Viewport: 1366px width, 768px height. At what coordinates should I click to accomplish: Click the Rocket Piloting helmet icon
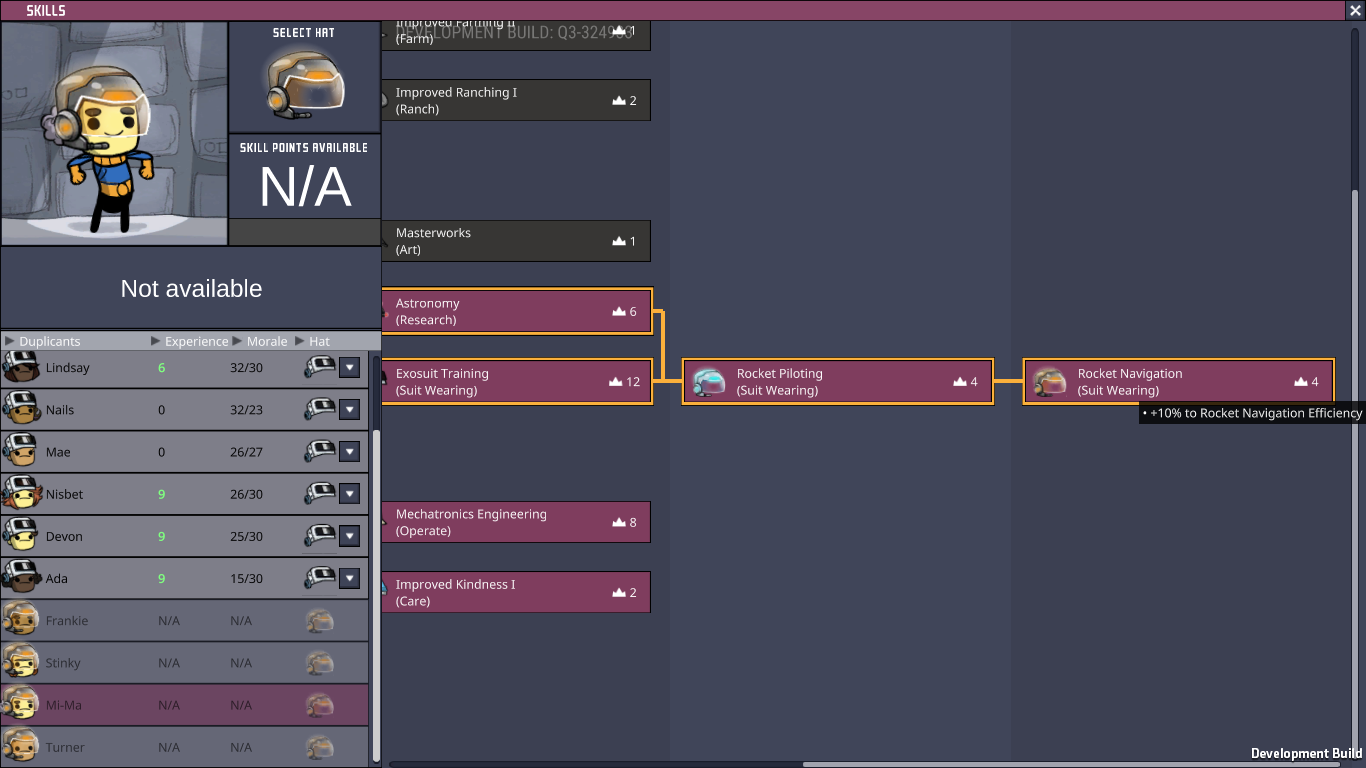pyautogui.click(x=709, y=382)
